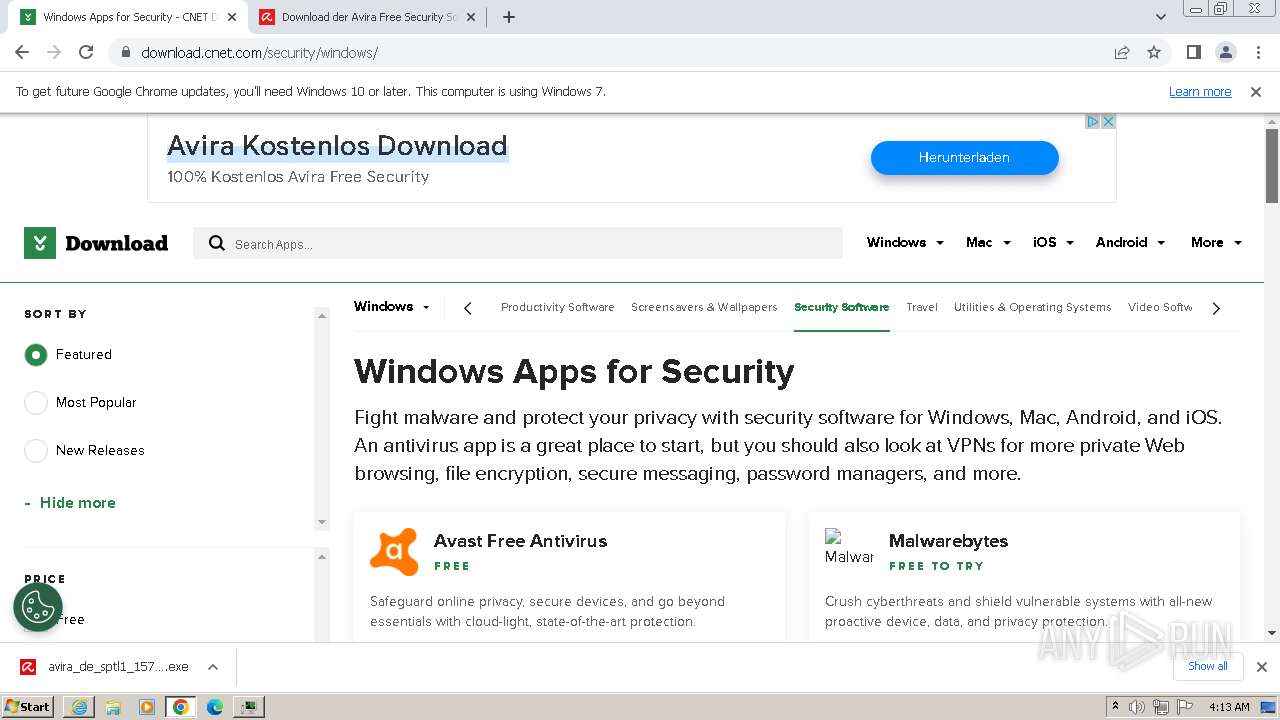Click the browser back arrow

[22, 52]
